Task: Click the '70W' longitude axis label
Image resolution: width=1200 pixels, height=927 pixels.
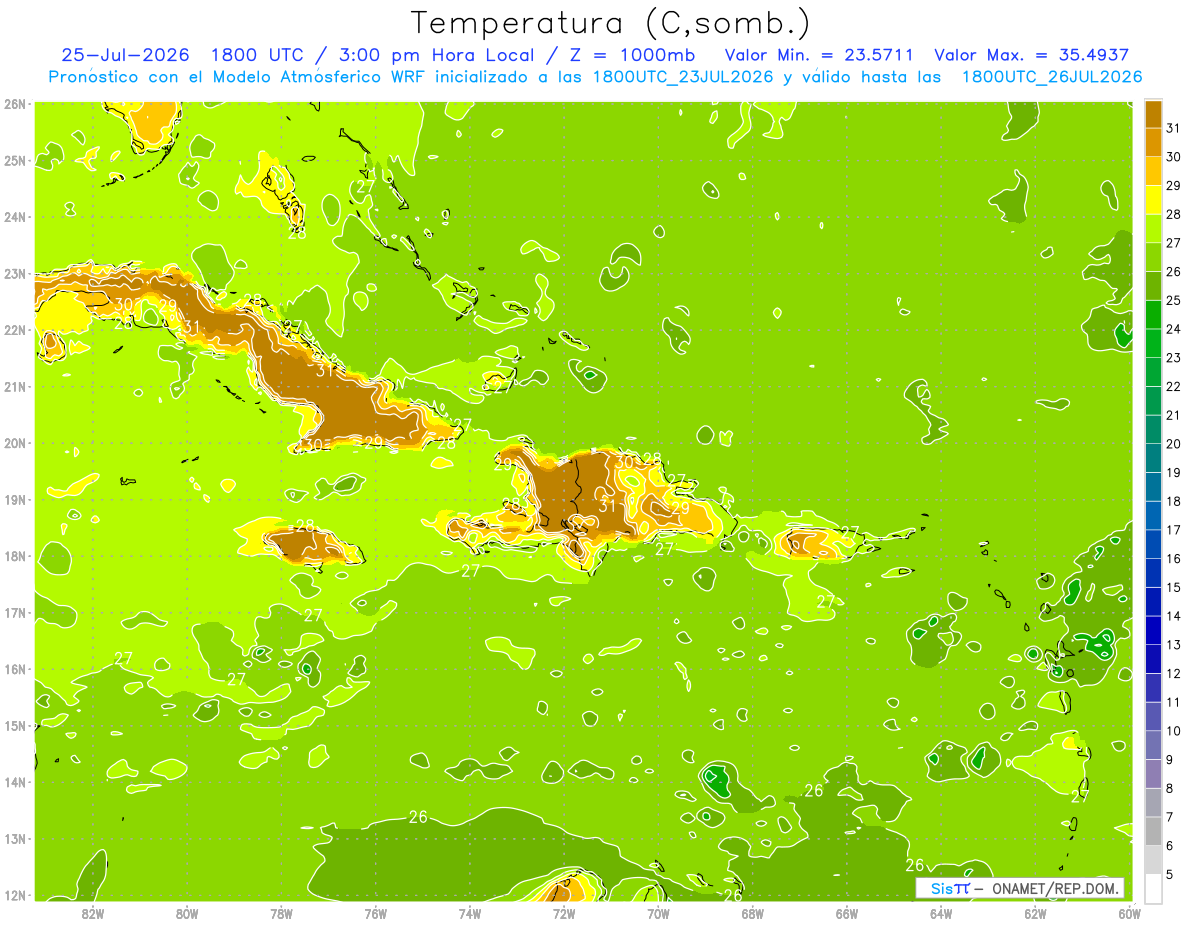Action: [x=658, y=913]
